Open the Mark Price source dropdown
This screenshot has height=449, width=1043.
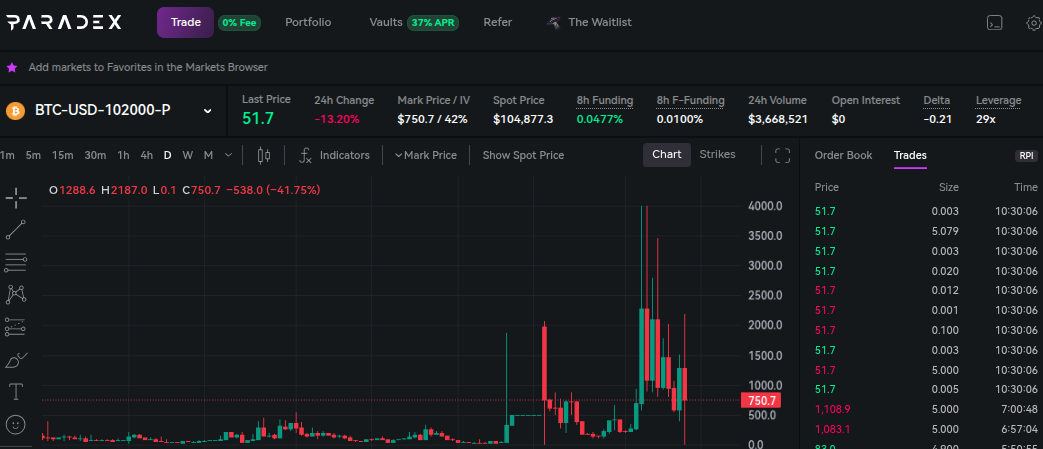(x=426, y=155)
